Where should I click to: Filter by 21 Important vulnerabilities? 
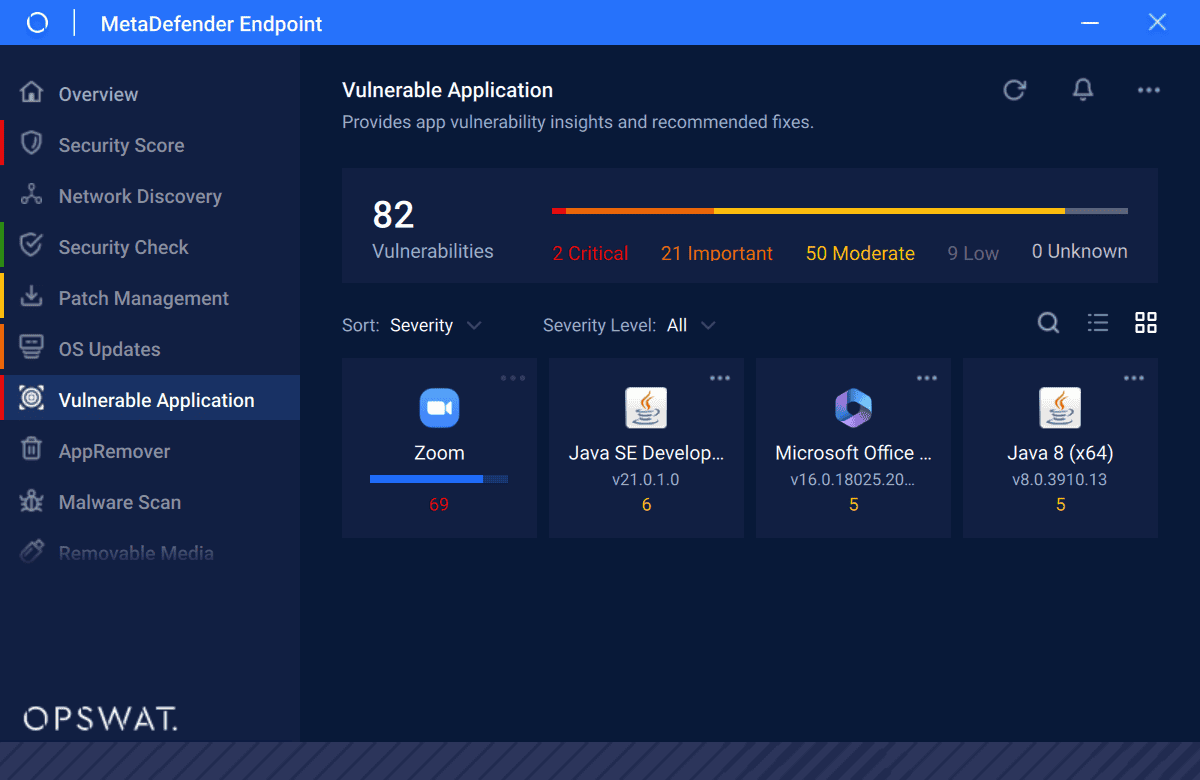717,253
